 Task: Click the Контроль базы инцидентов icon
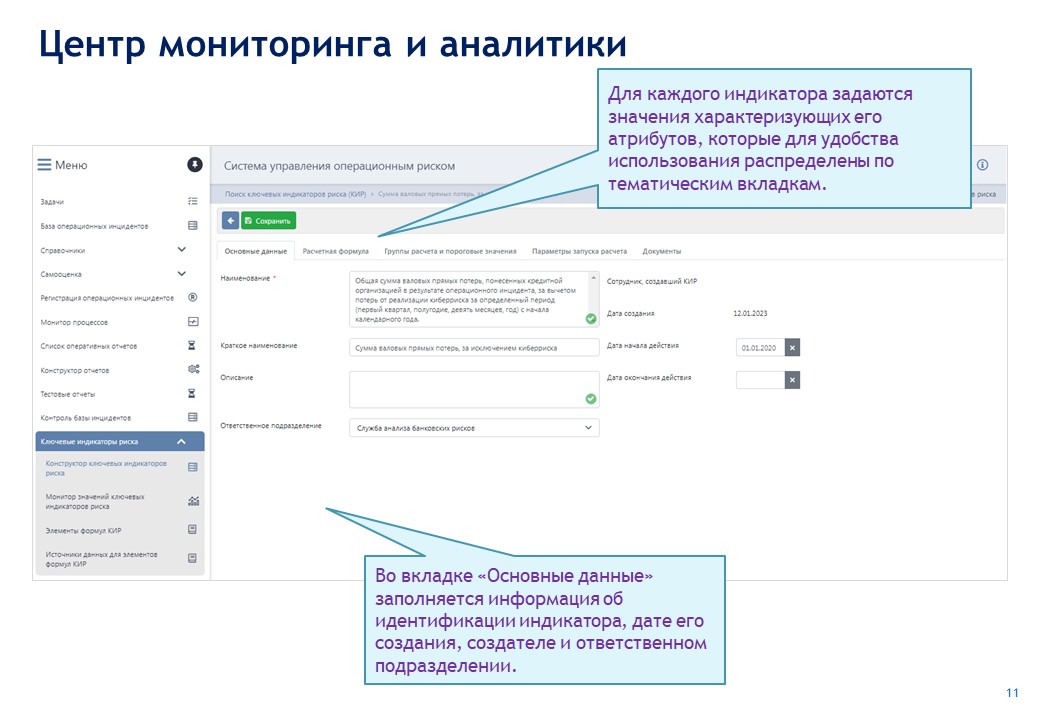[x=192, y=417]
